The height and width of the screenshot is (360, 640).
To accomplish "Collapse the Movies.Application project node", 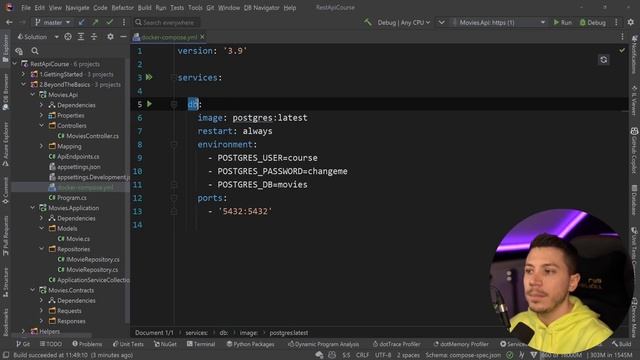I will pos(33,208).
